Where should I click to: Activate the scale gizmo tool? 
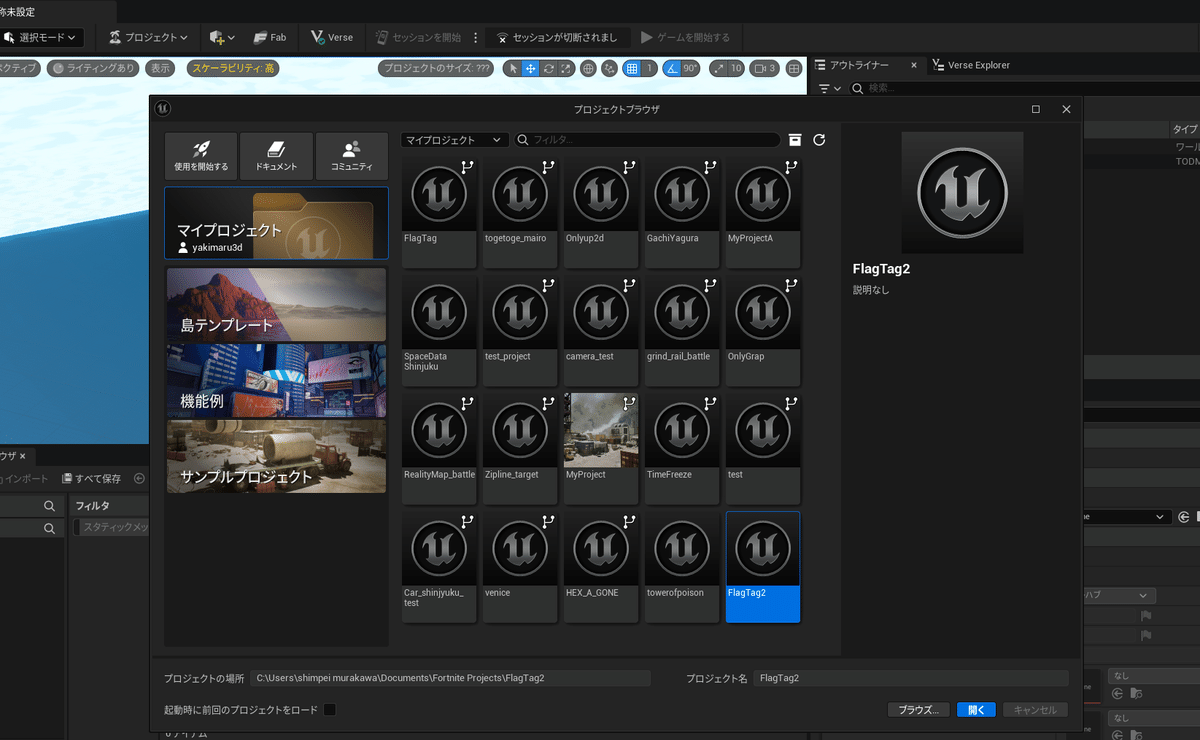coord(566,68)
